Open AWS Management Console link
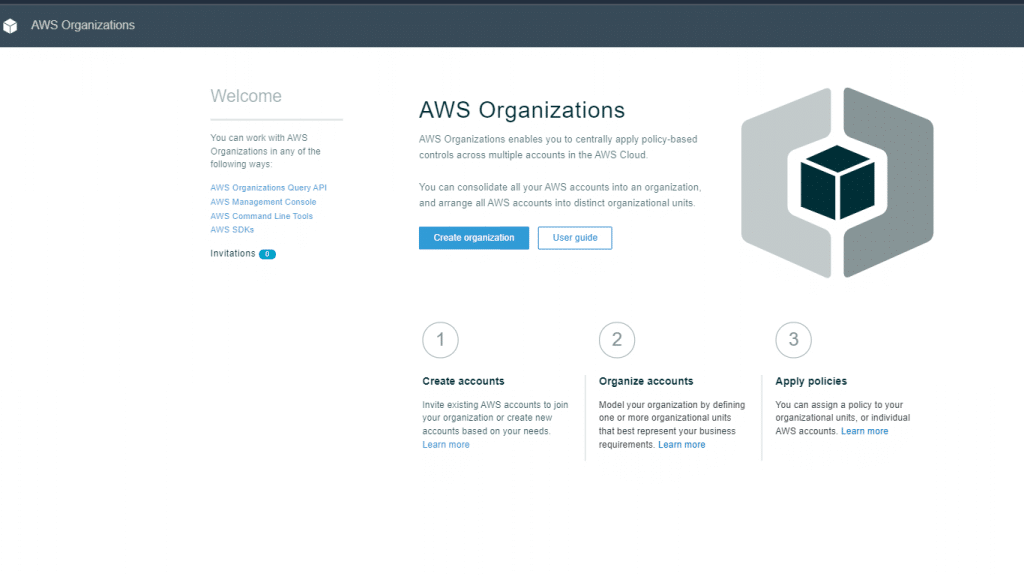1024x576 pixels. coord(263,202)
